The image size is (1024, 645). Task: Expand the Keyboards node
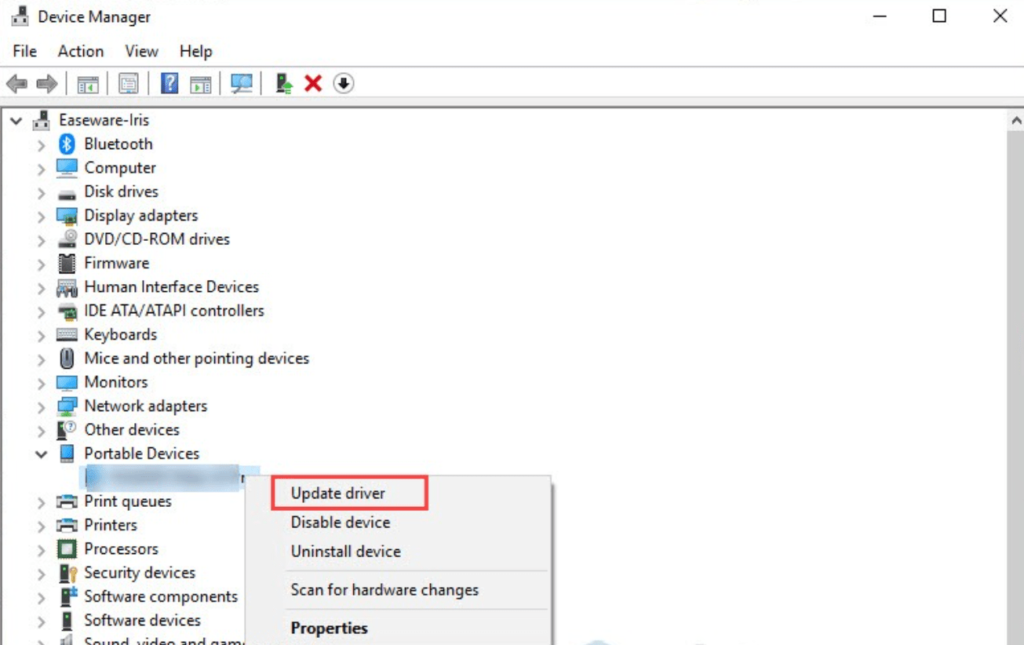click(41, 336)
